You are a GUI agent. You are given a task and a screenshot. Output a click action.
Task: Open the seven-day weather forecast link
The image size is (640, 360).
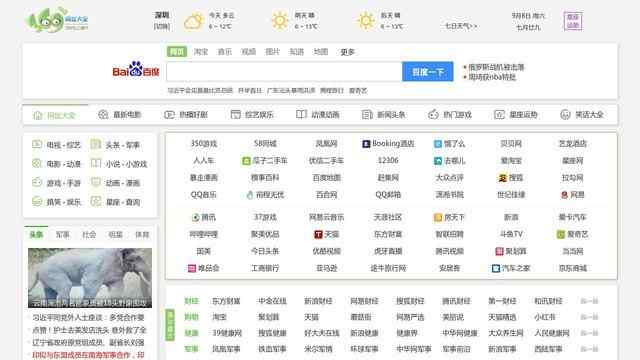(461, 26)
